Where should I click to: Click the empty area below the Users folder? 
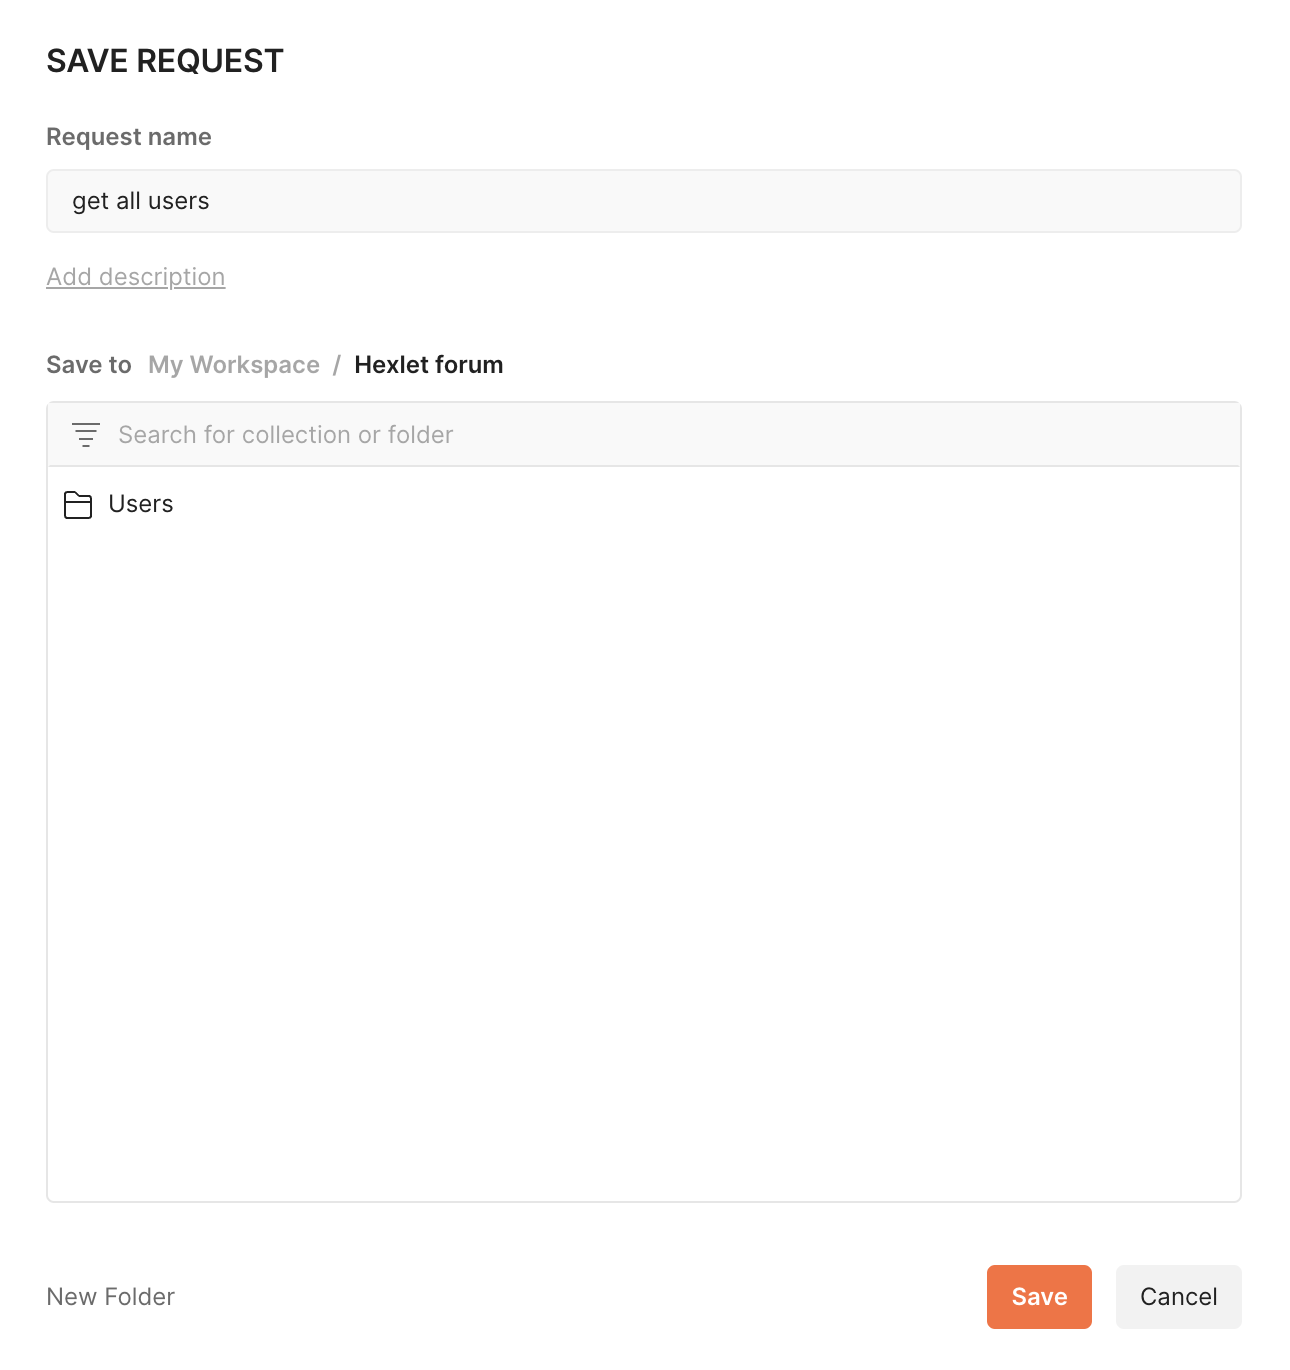[x=644, y=850]
